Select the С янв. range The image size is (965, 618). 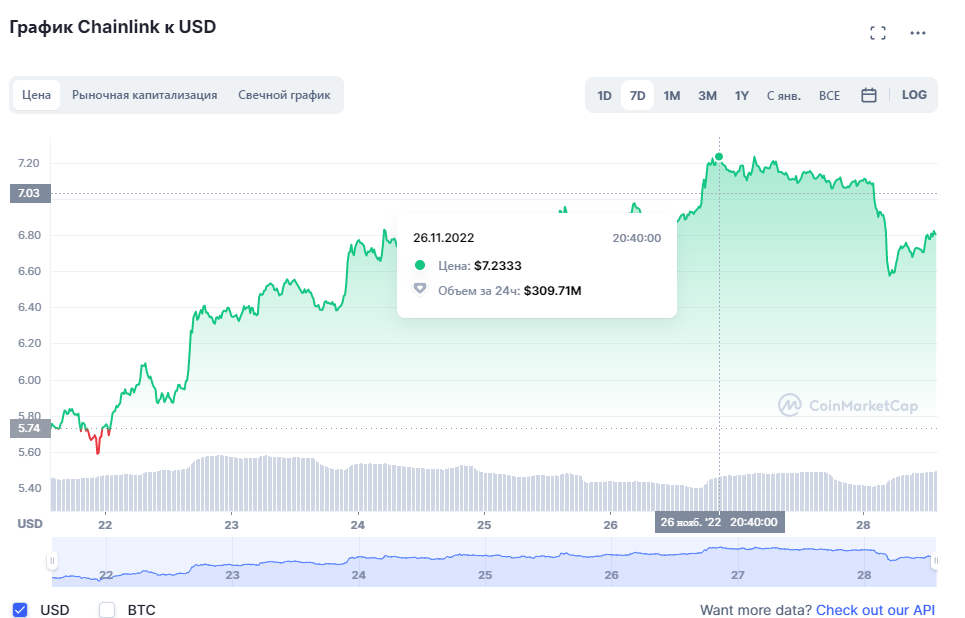pos(783,96)
